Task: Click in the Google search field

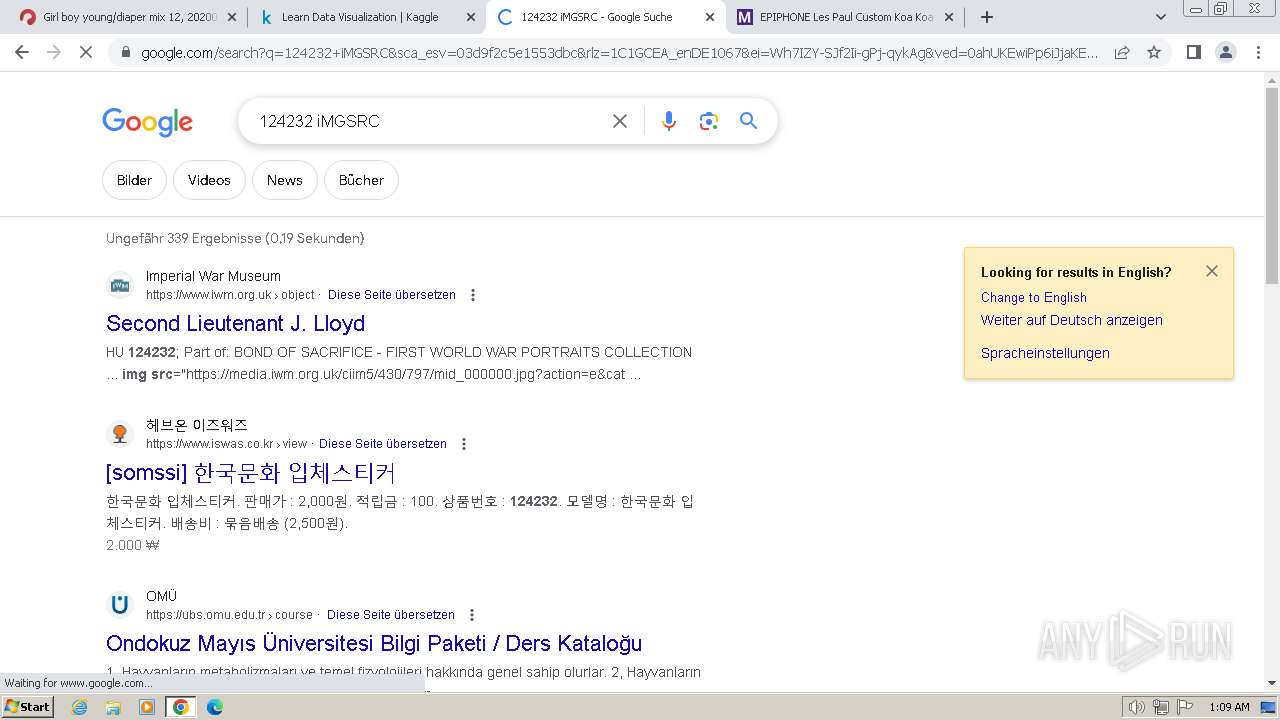Action: tap(425, 121)
